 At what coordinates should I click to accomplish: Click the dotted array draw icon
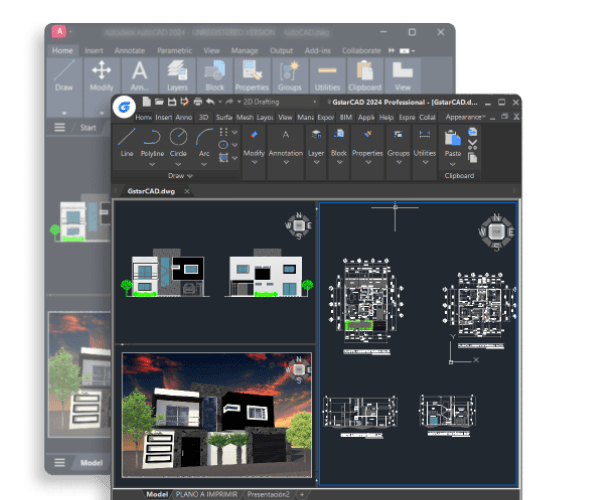[x=224, y=132]
